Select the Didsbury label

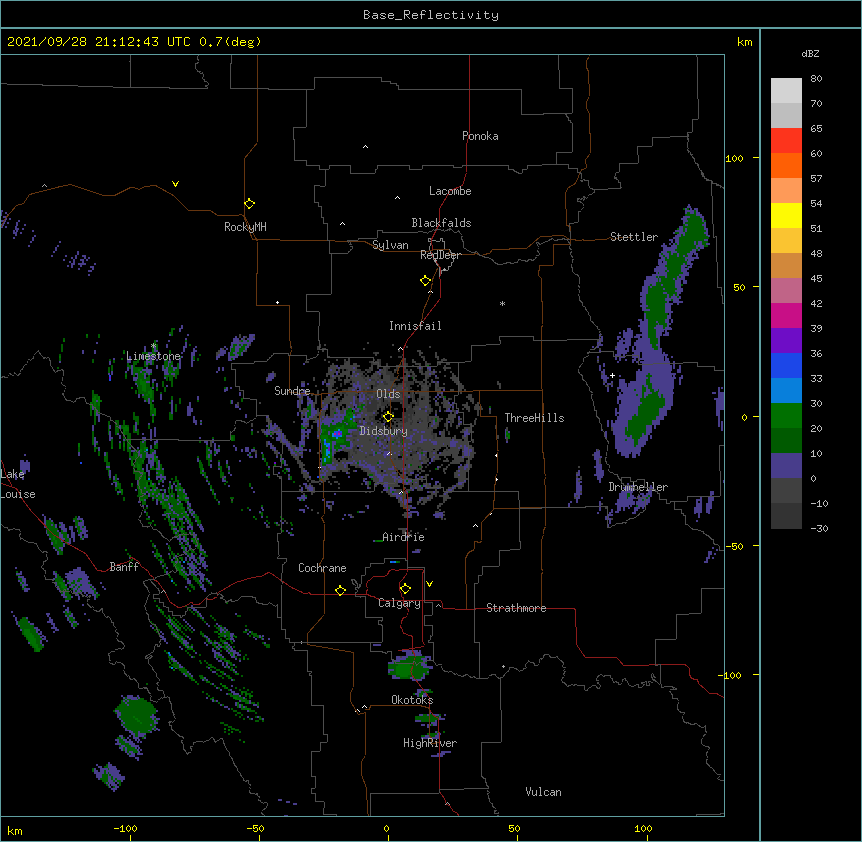(x=384, y=431)
